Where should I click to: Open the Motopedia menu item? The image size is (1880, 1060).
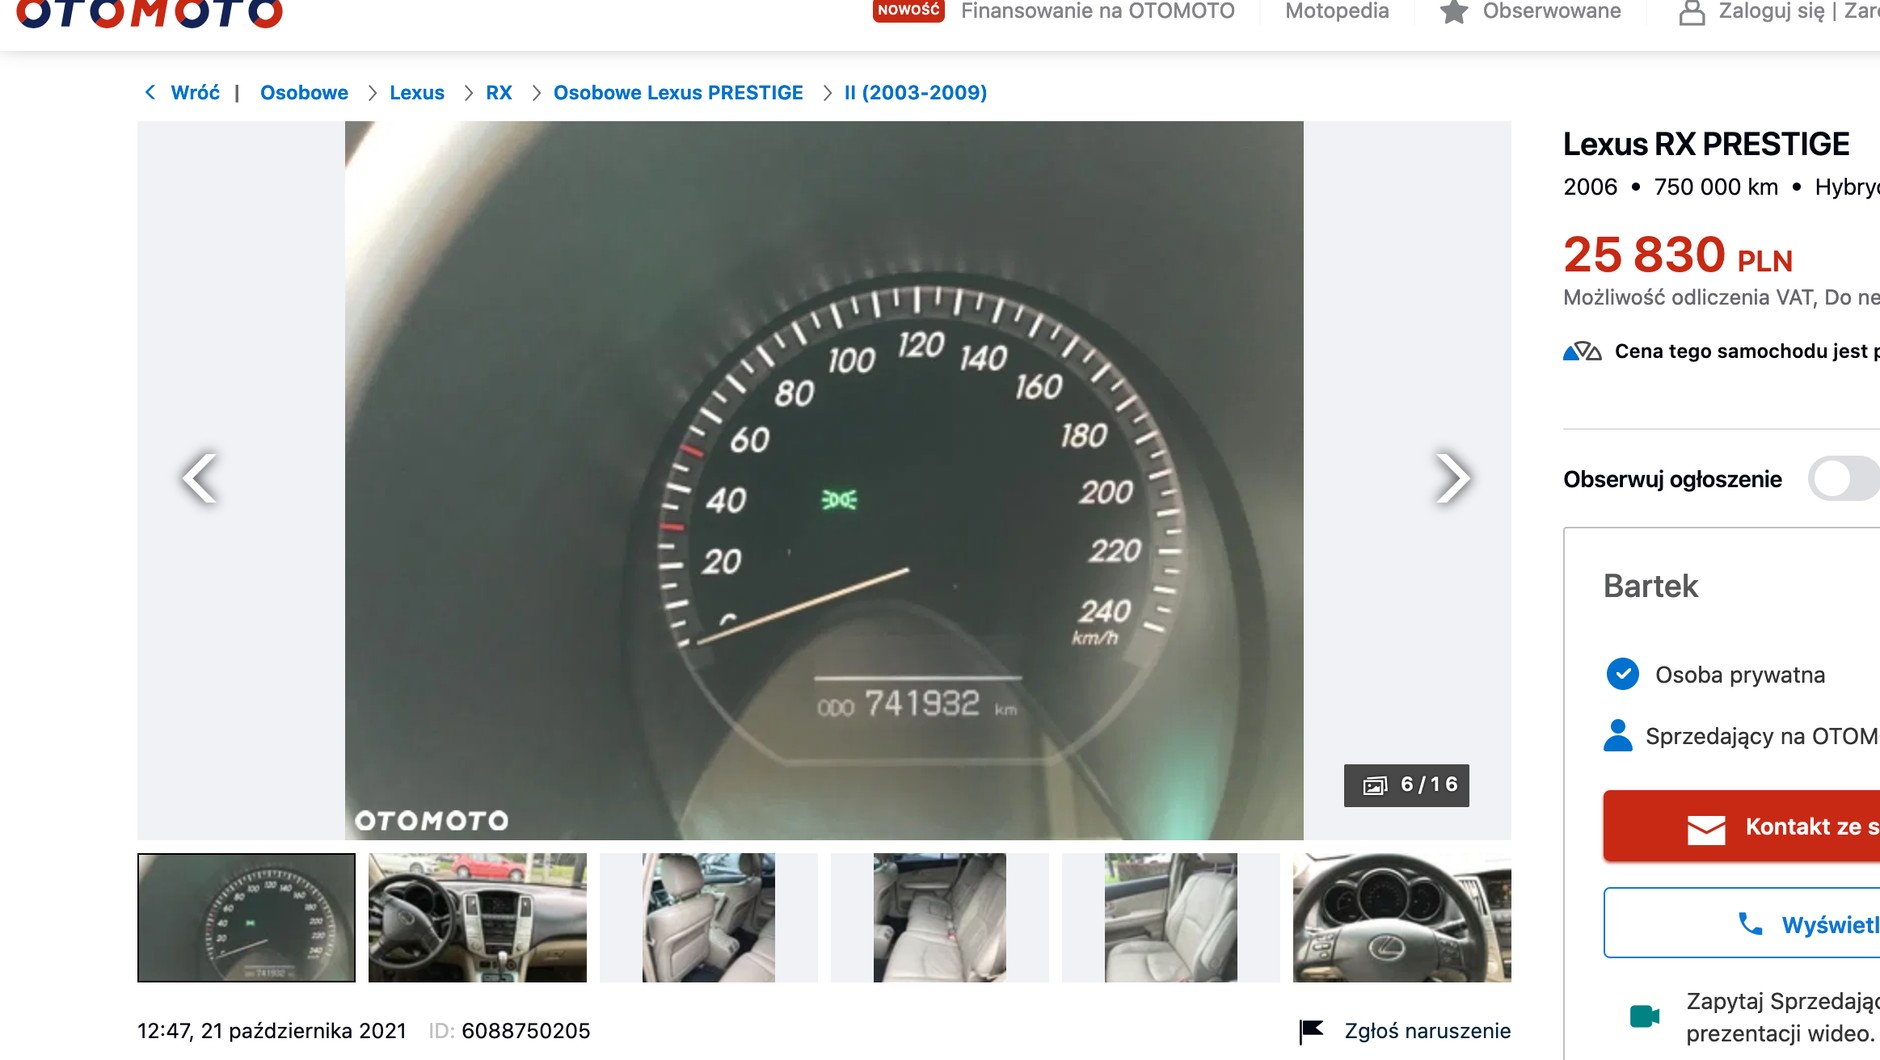tap(1337, 11)
